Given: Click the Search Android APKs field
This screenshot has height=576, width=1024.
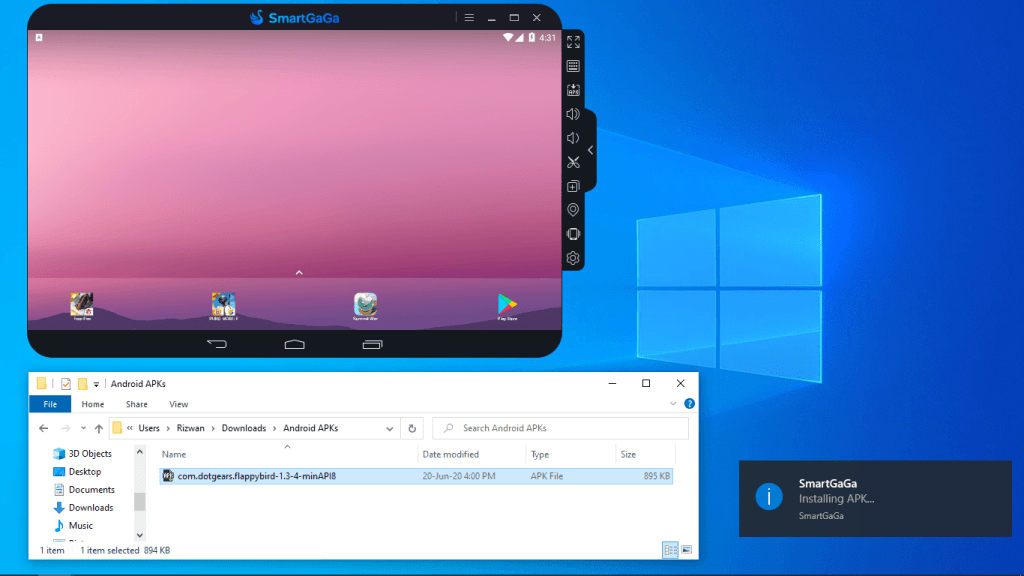Looking at the screenshot, I should pyautogui.click(x=560, y=428).
